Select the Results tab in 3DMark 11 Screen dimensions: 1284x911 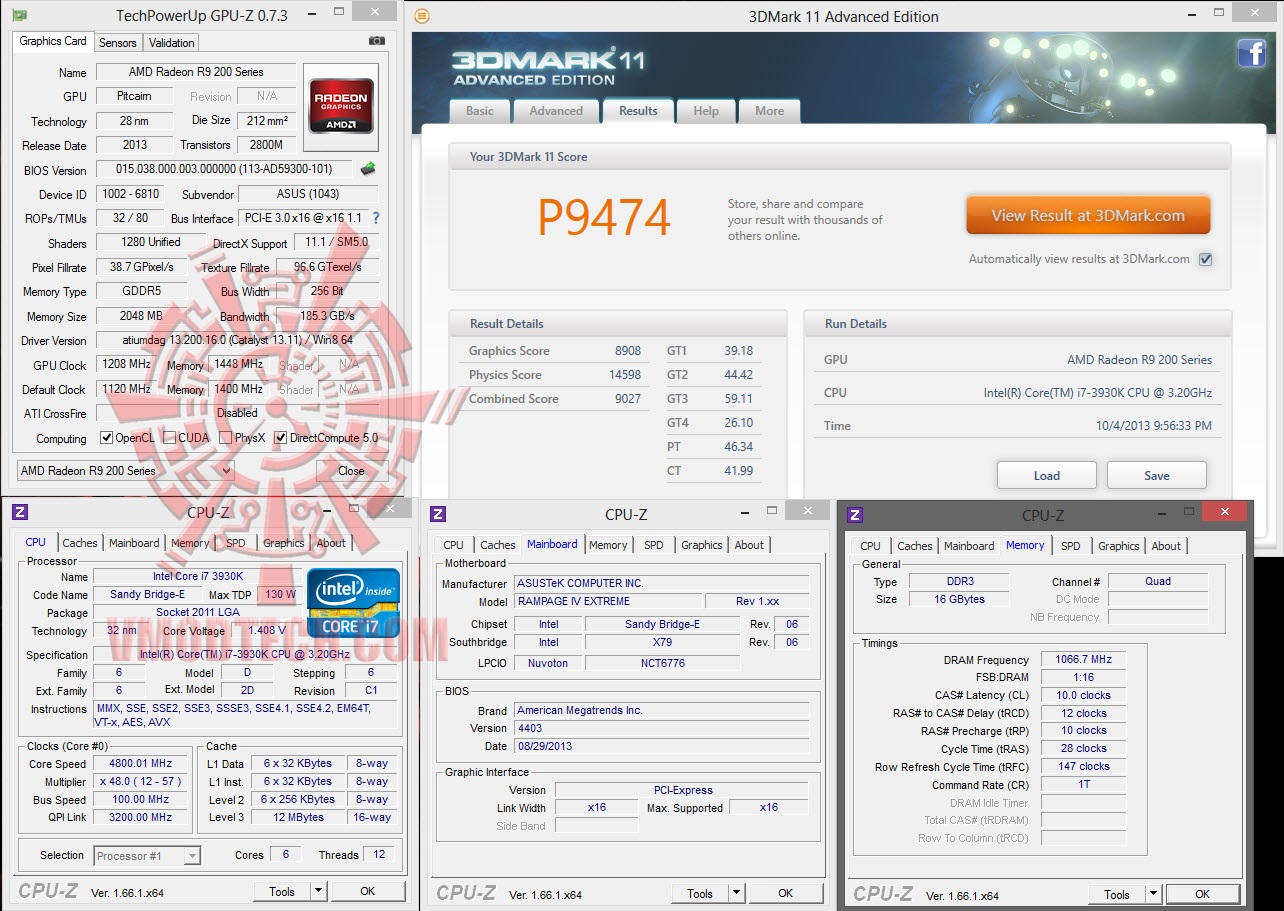638,110
